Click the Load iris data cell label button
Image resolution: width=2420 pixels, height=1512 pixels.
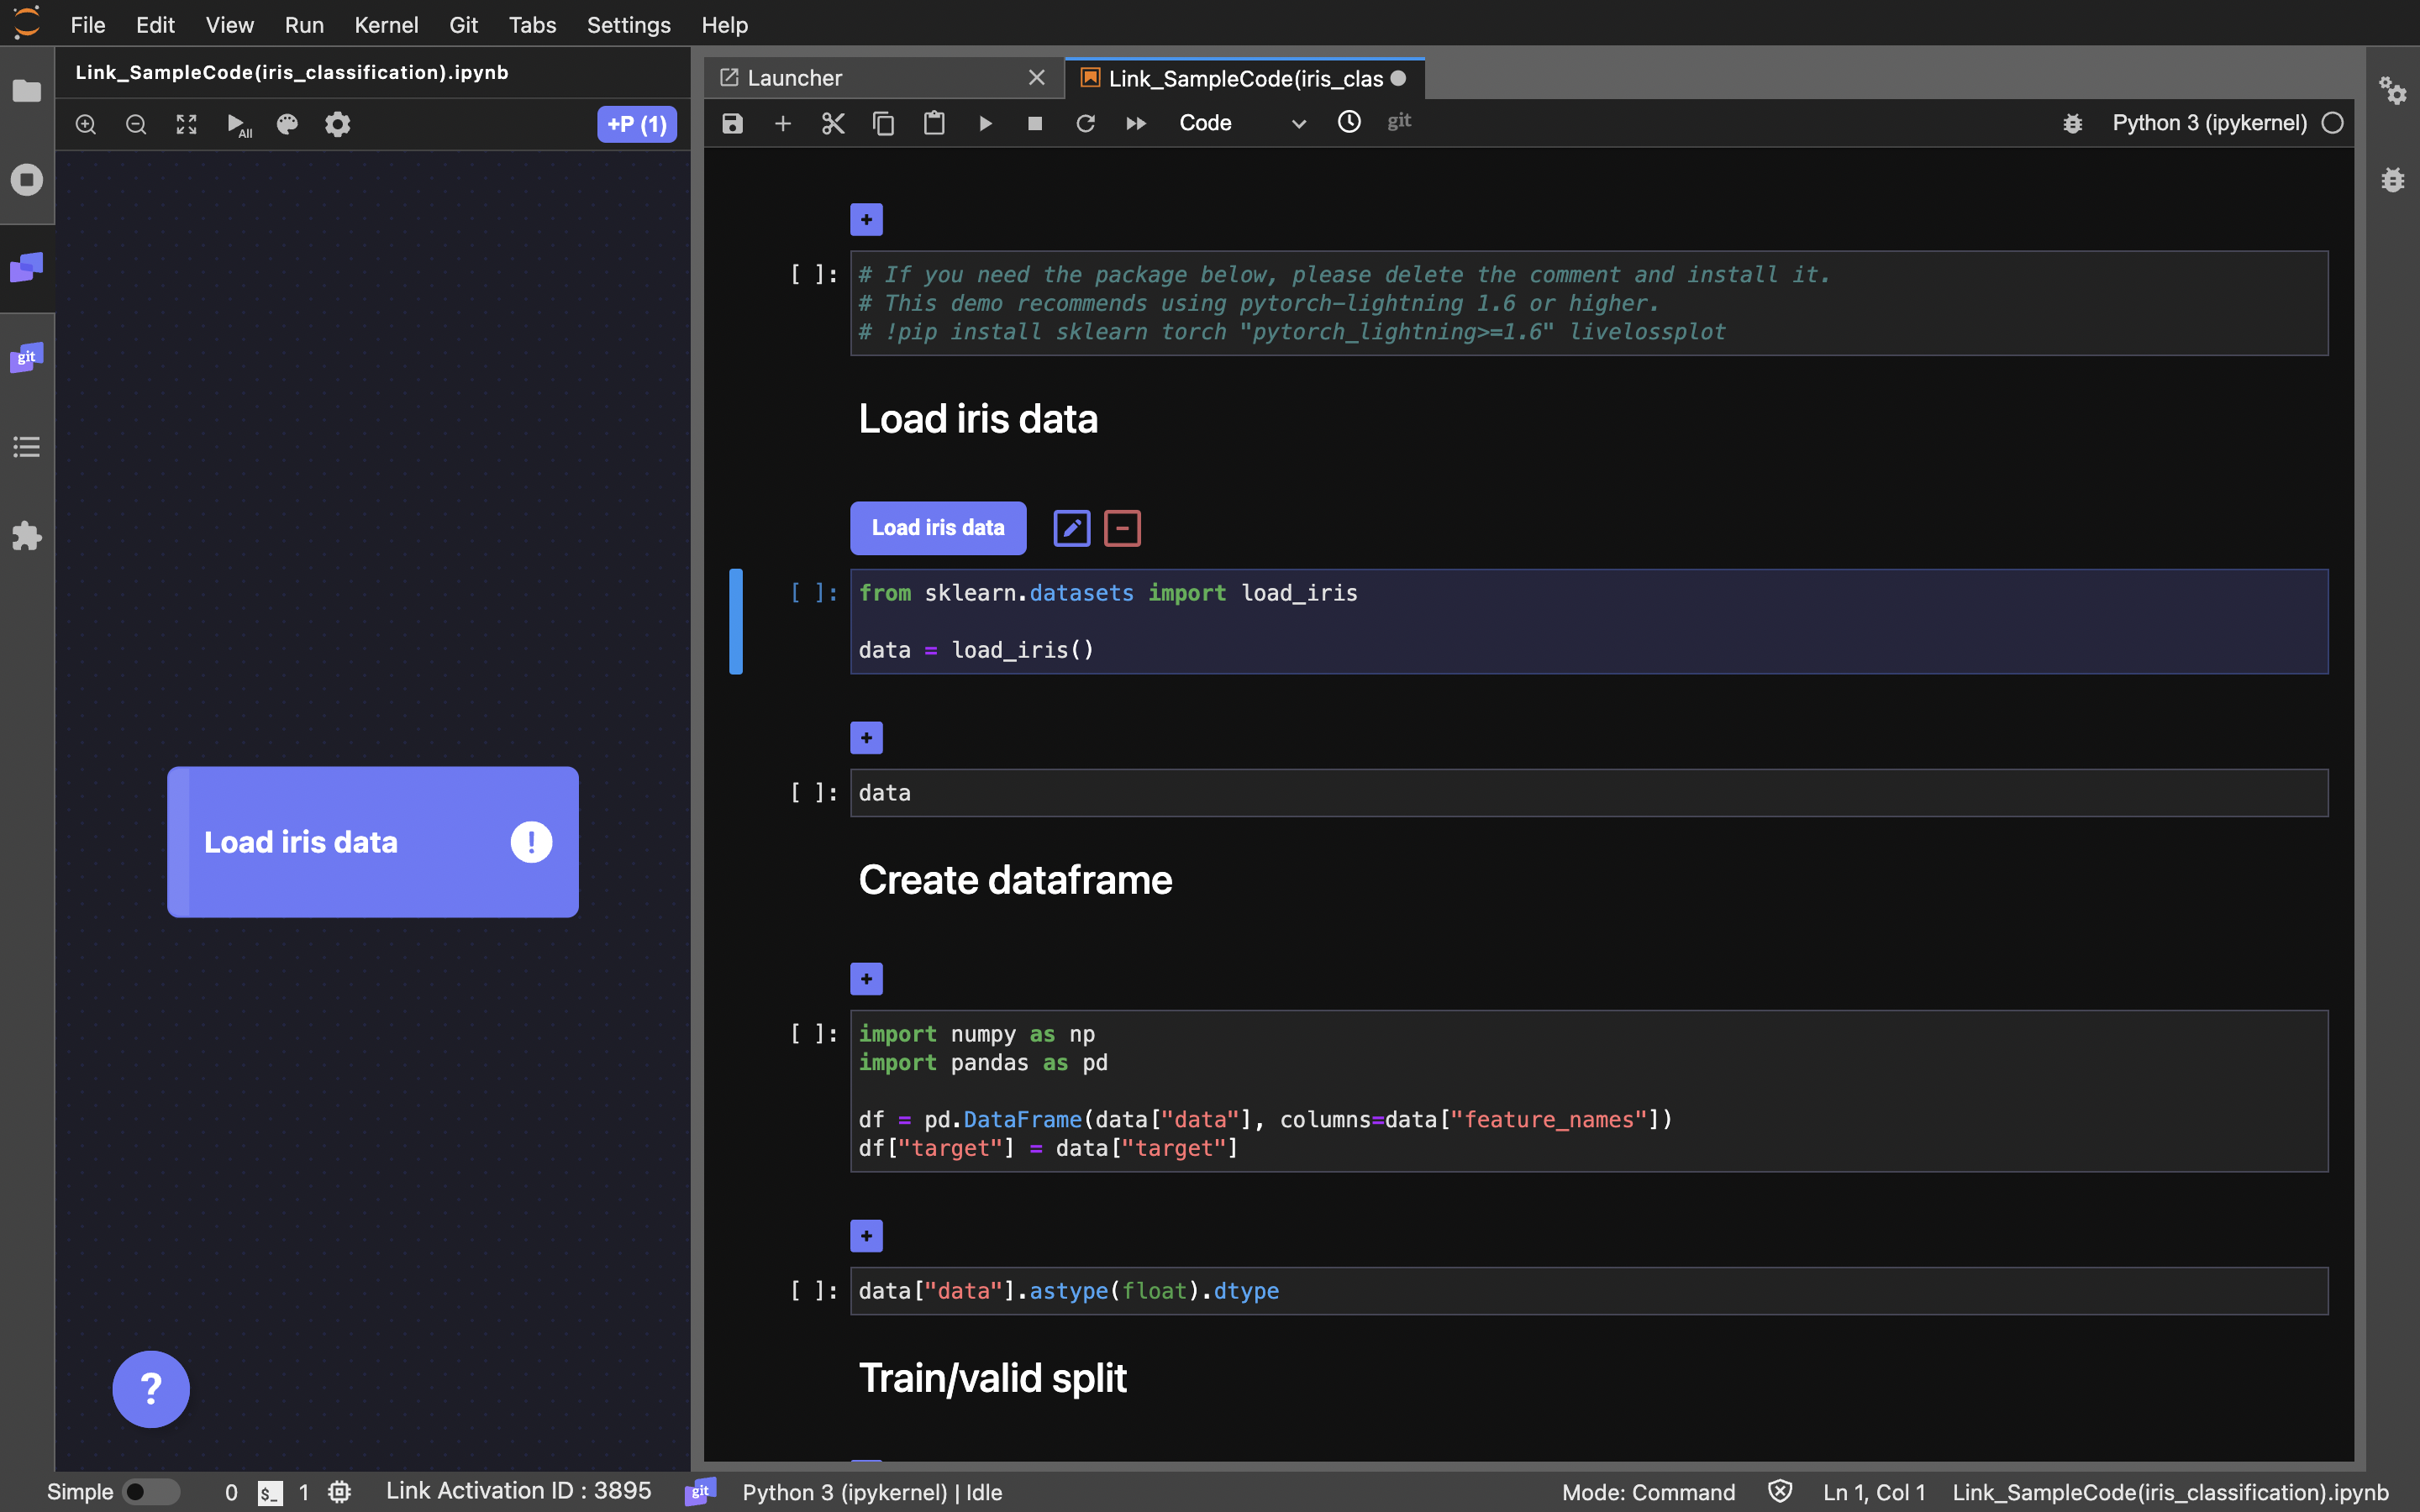click(937, 528)
